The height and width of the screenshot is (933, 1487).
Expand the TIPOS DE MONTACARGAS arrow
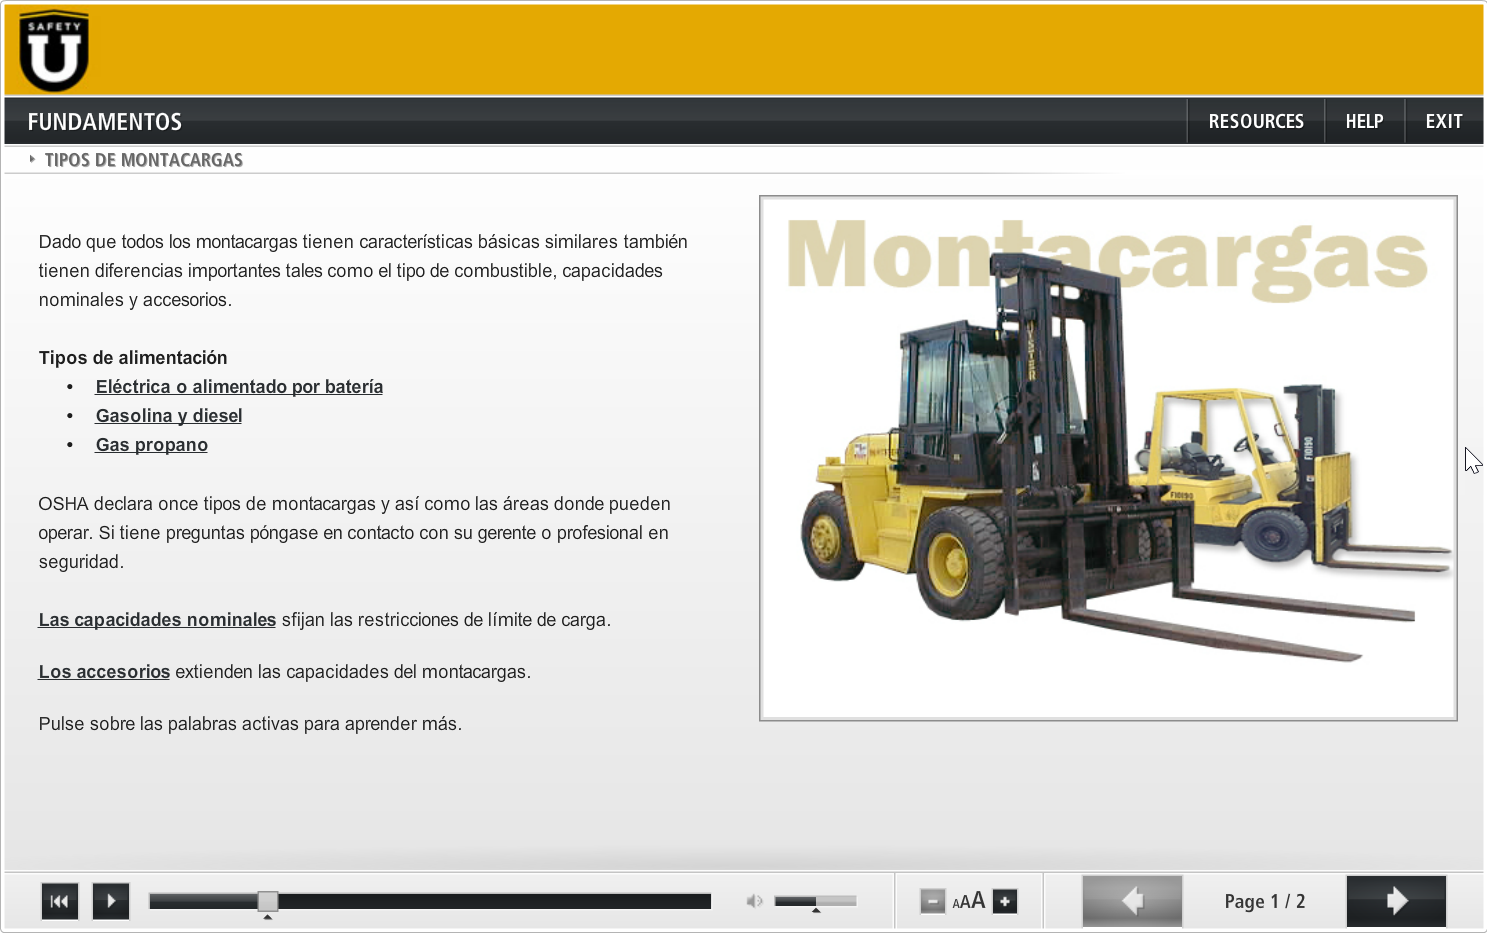point(31,158)
